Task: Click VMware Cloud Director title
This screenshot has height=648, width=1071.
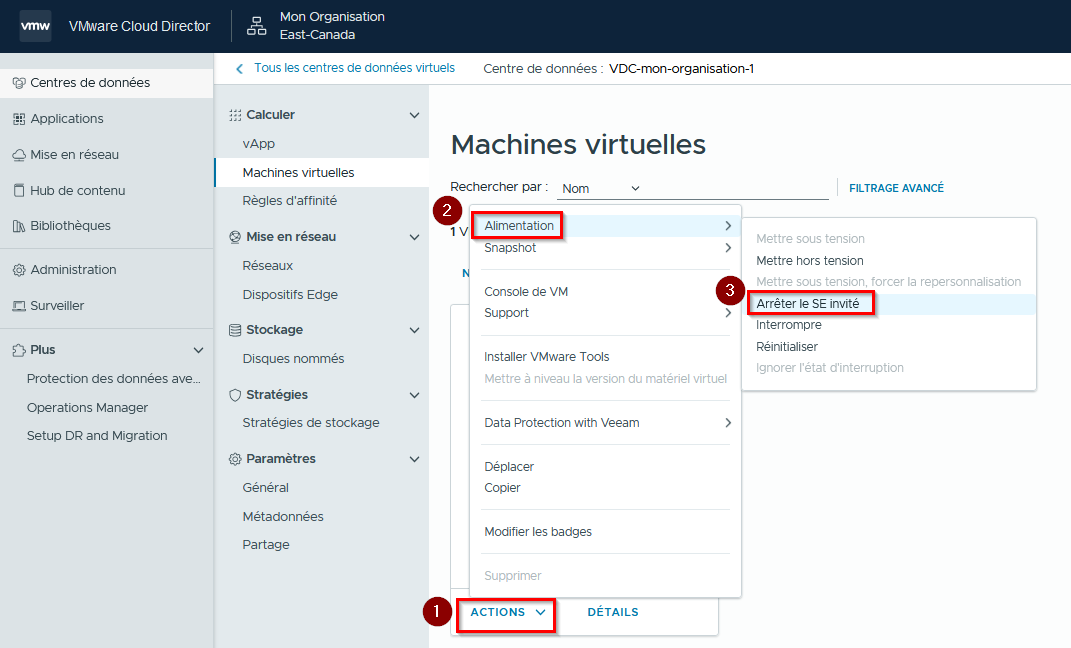Action: (x=139, y=26)
